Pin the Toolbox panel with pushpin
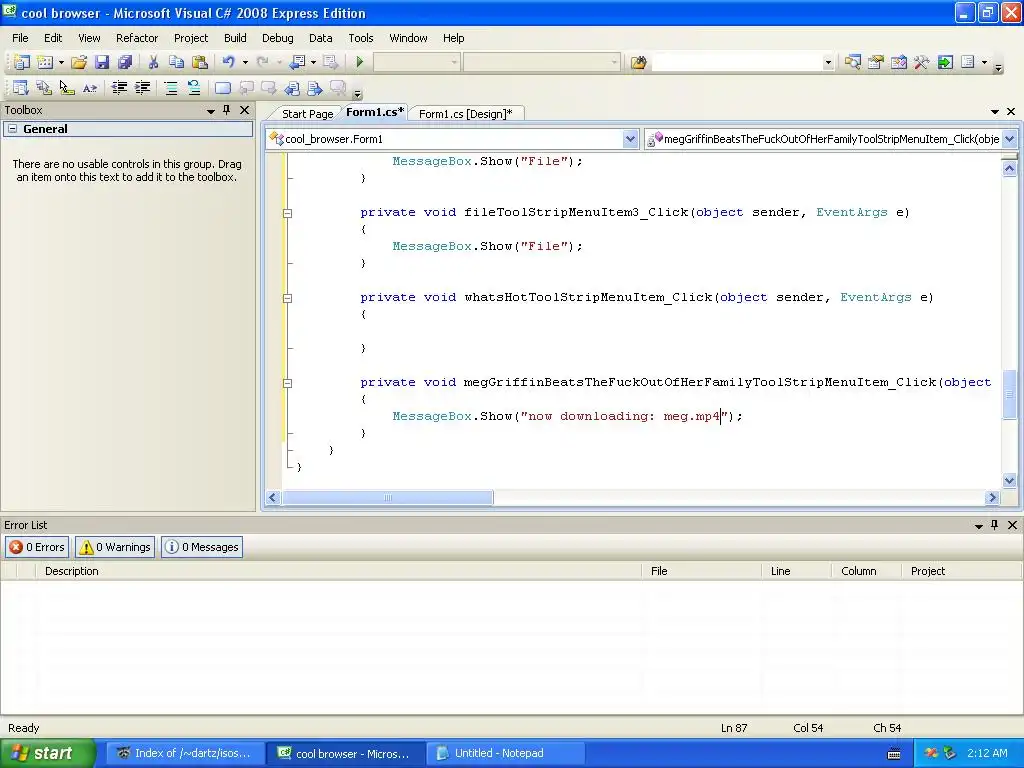Screen dimensions: 1024x768 (x=227, y=110)
